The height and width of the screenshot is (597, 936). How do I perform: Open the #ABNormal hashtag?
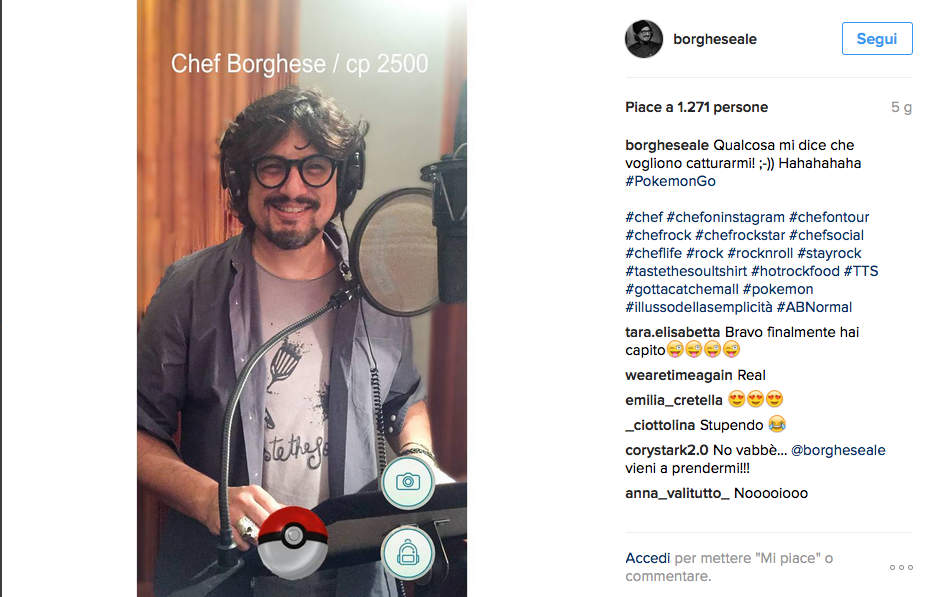pyautogui.click(x=814, y=307)
